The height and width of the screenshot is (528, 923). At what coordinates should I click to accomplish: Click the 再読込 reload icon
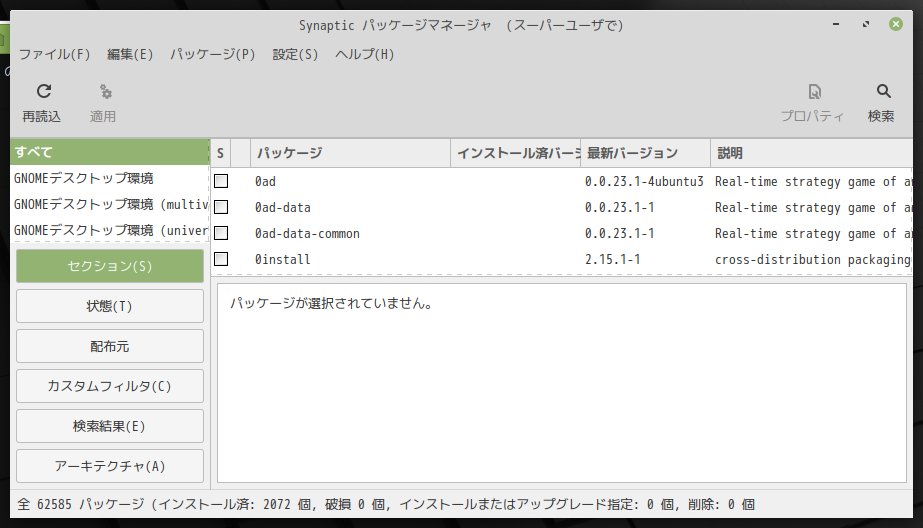(x=44, y=91)
